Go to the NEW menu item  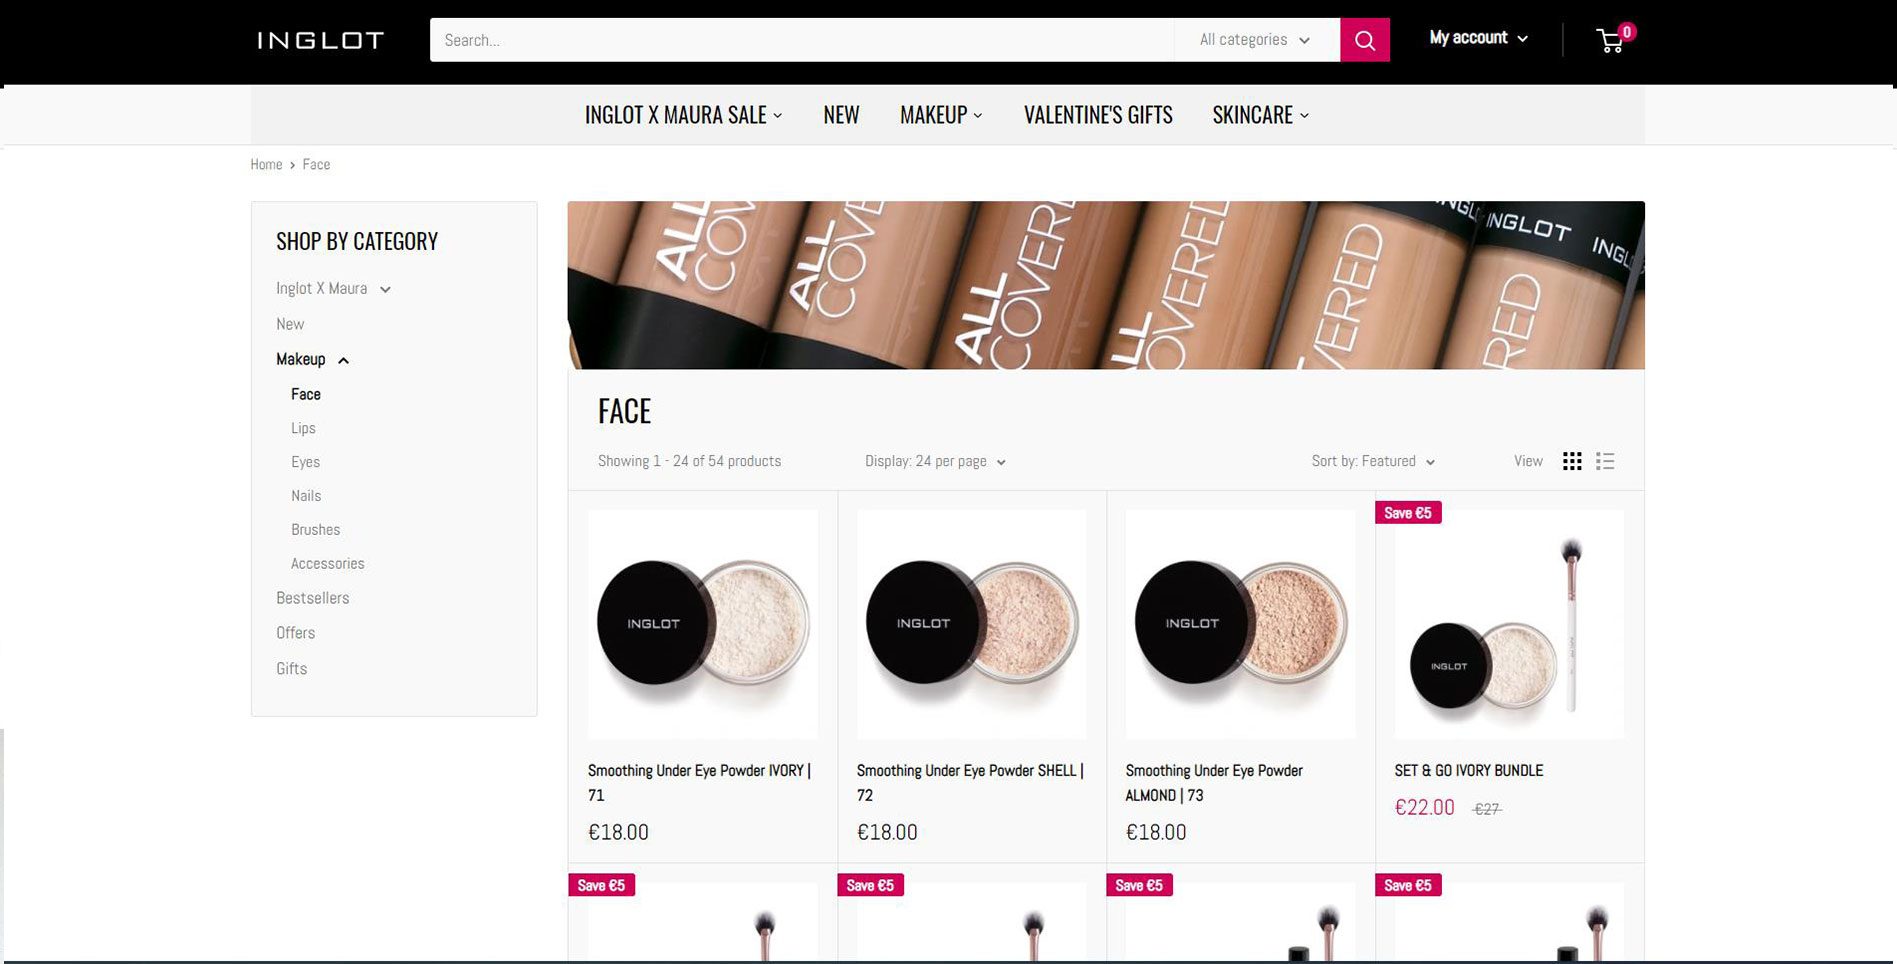tap(841, 115)
